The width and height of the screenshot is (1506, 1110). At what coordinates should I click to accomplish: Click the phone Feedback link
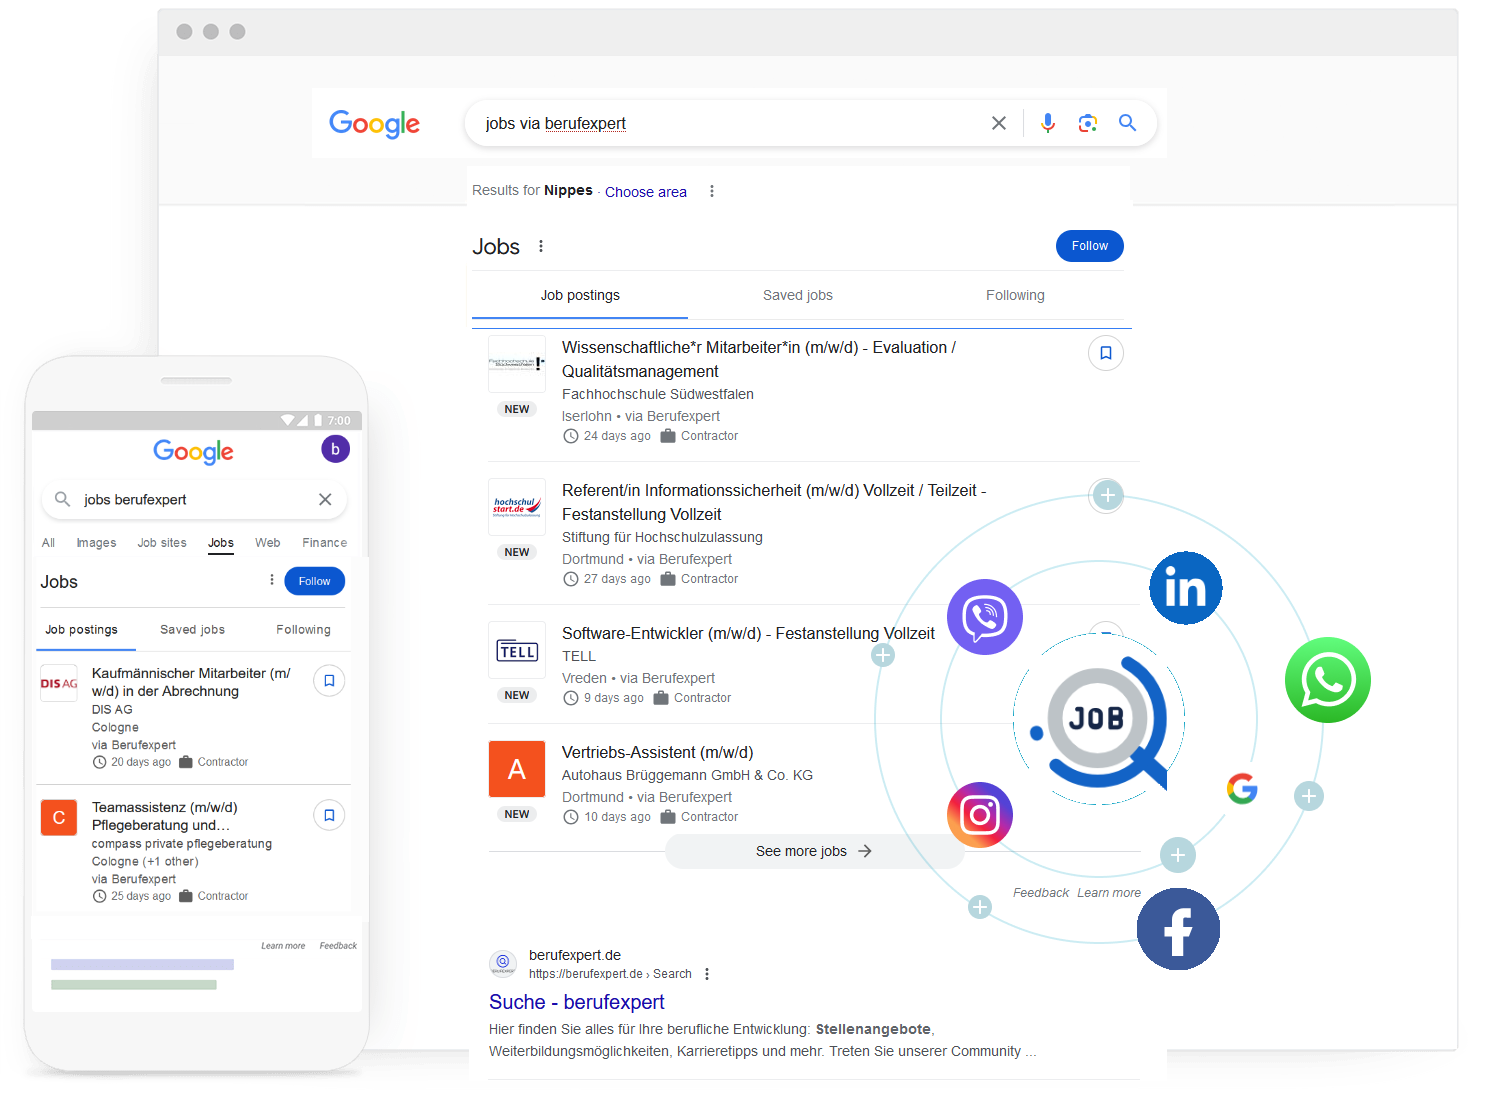338,946
